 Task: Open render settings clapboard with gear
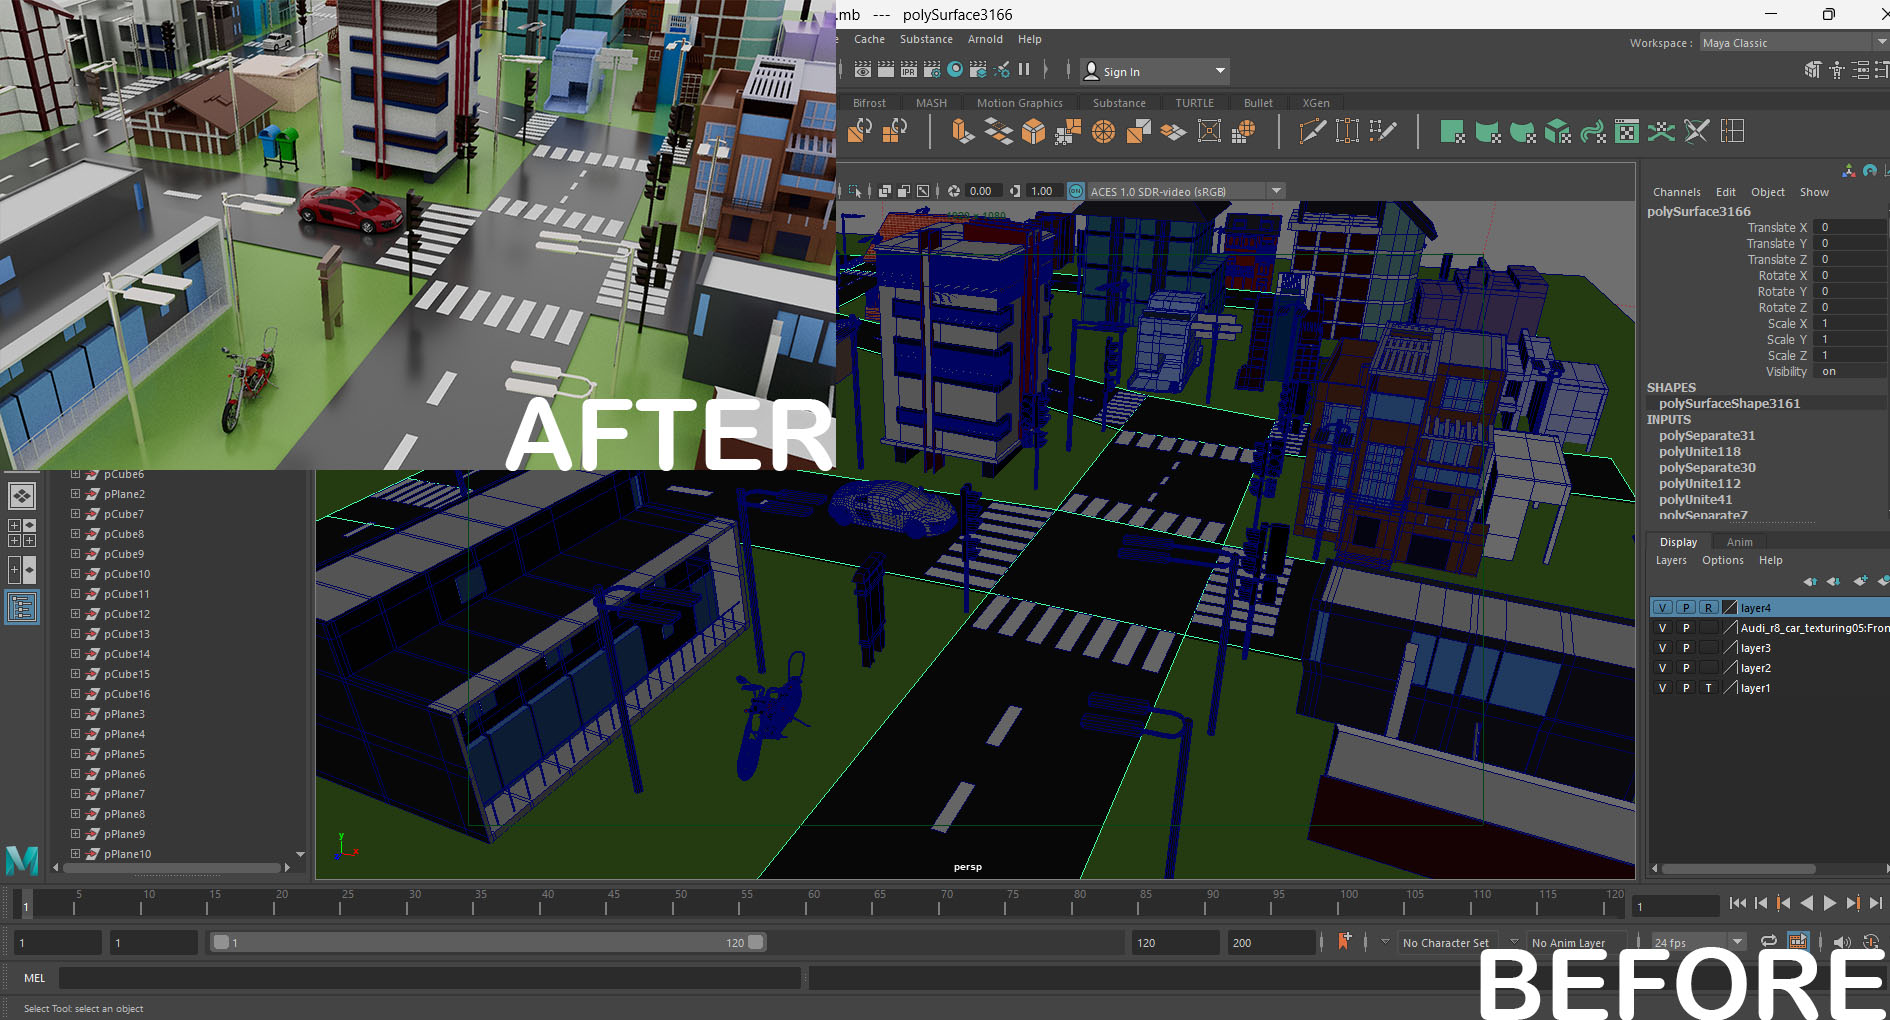[x=932, y=70]
